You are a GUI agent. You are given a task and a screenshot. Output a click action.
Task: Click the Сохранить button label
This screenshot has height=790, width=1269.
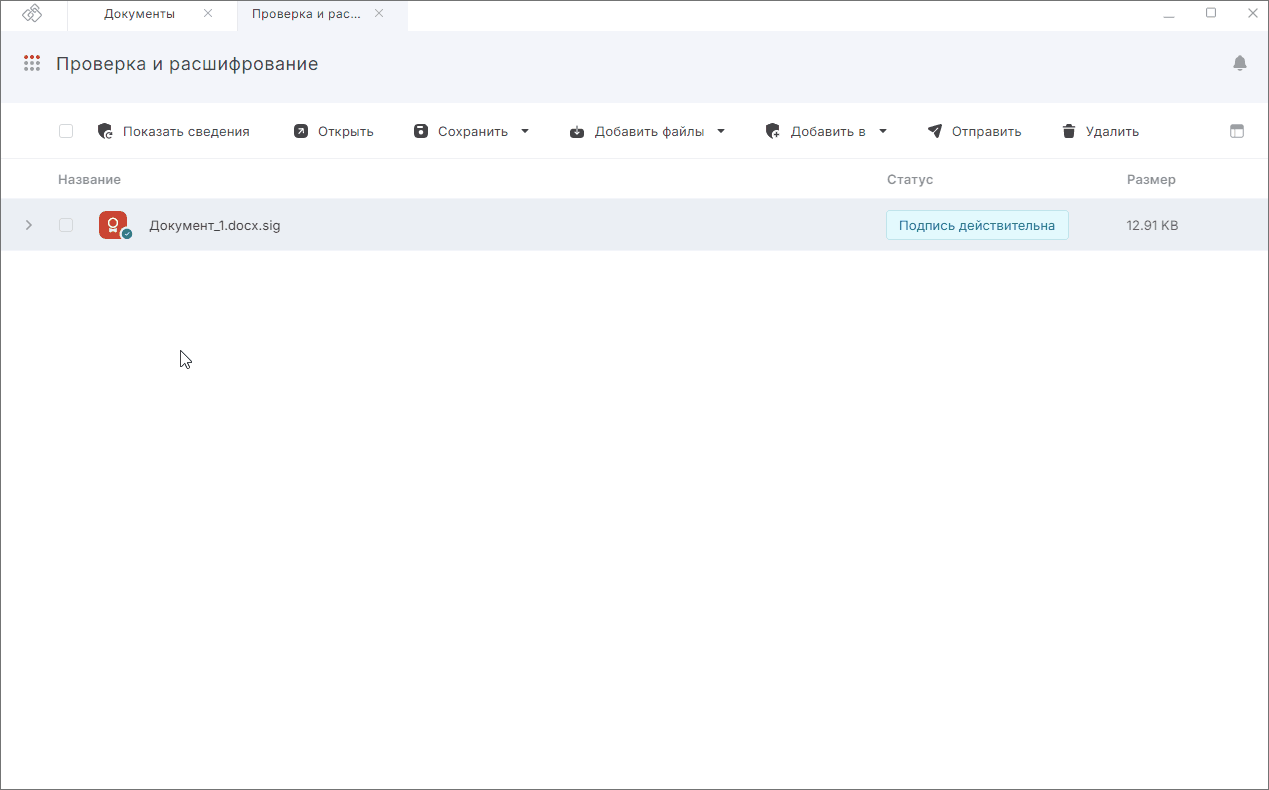pos(473,131)
